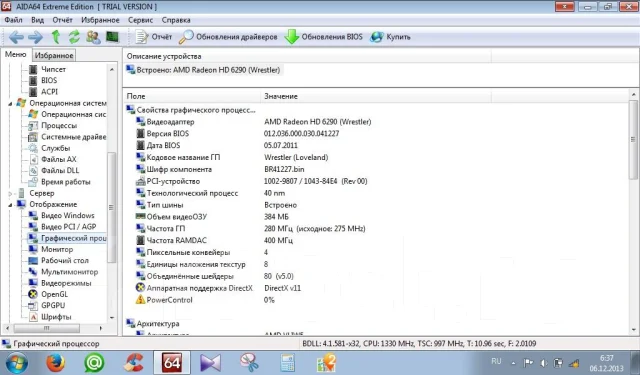640x375 pixels.
Task: Select the Видеорежимы tree item
Action: click(60, 283)
